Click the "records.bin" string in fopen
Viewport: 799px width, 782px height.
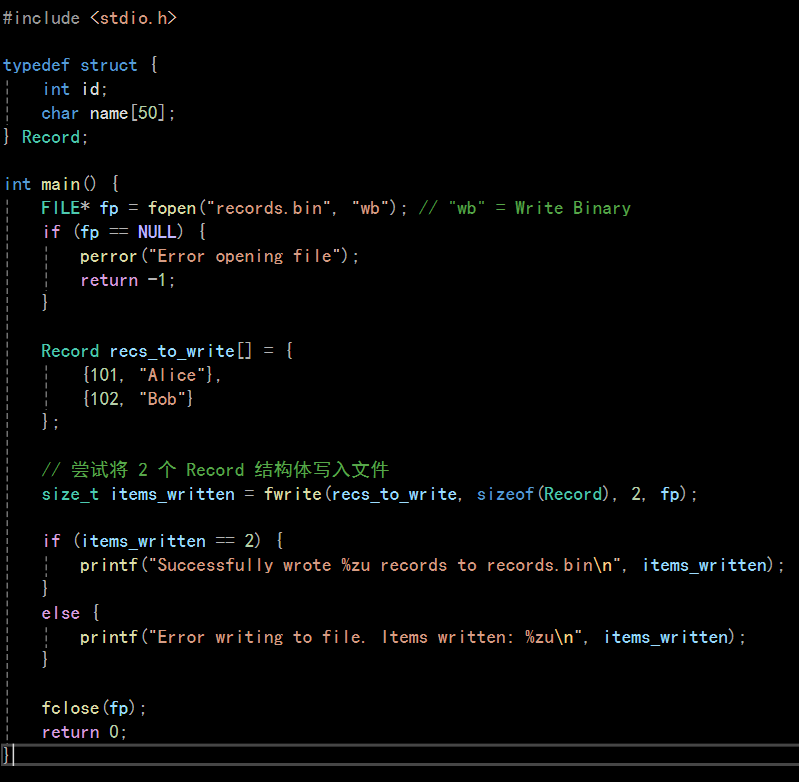point(269,208)
